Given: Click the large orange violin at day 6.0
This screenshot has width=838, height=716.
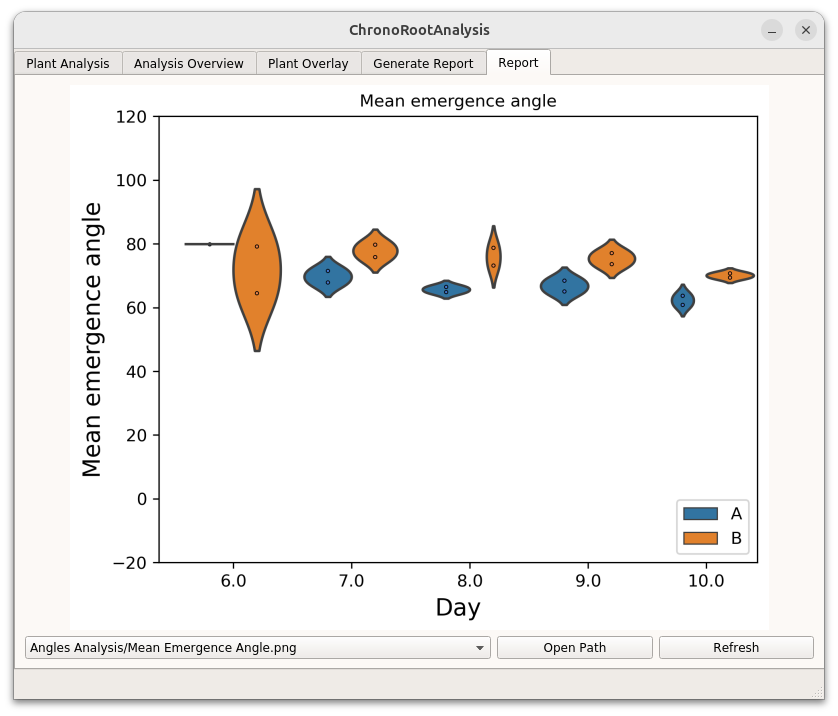Looking at the screenshot, I should pos(257,270).
